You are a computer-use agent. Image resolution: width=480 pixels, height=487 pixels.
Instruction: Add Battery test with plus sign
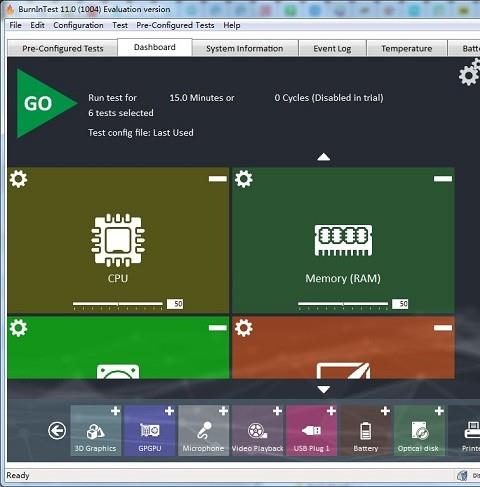pos(385,411)
